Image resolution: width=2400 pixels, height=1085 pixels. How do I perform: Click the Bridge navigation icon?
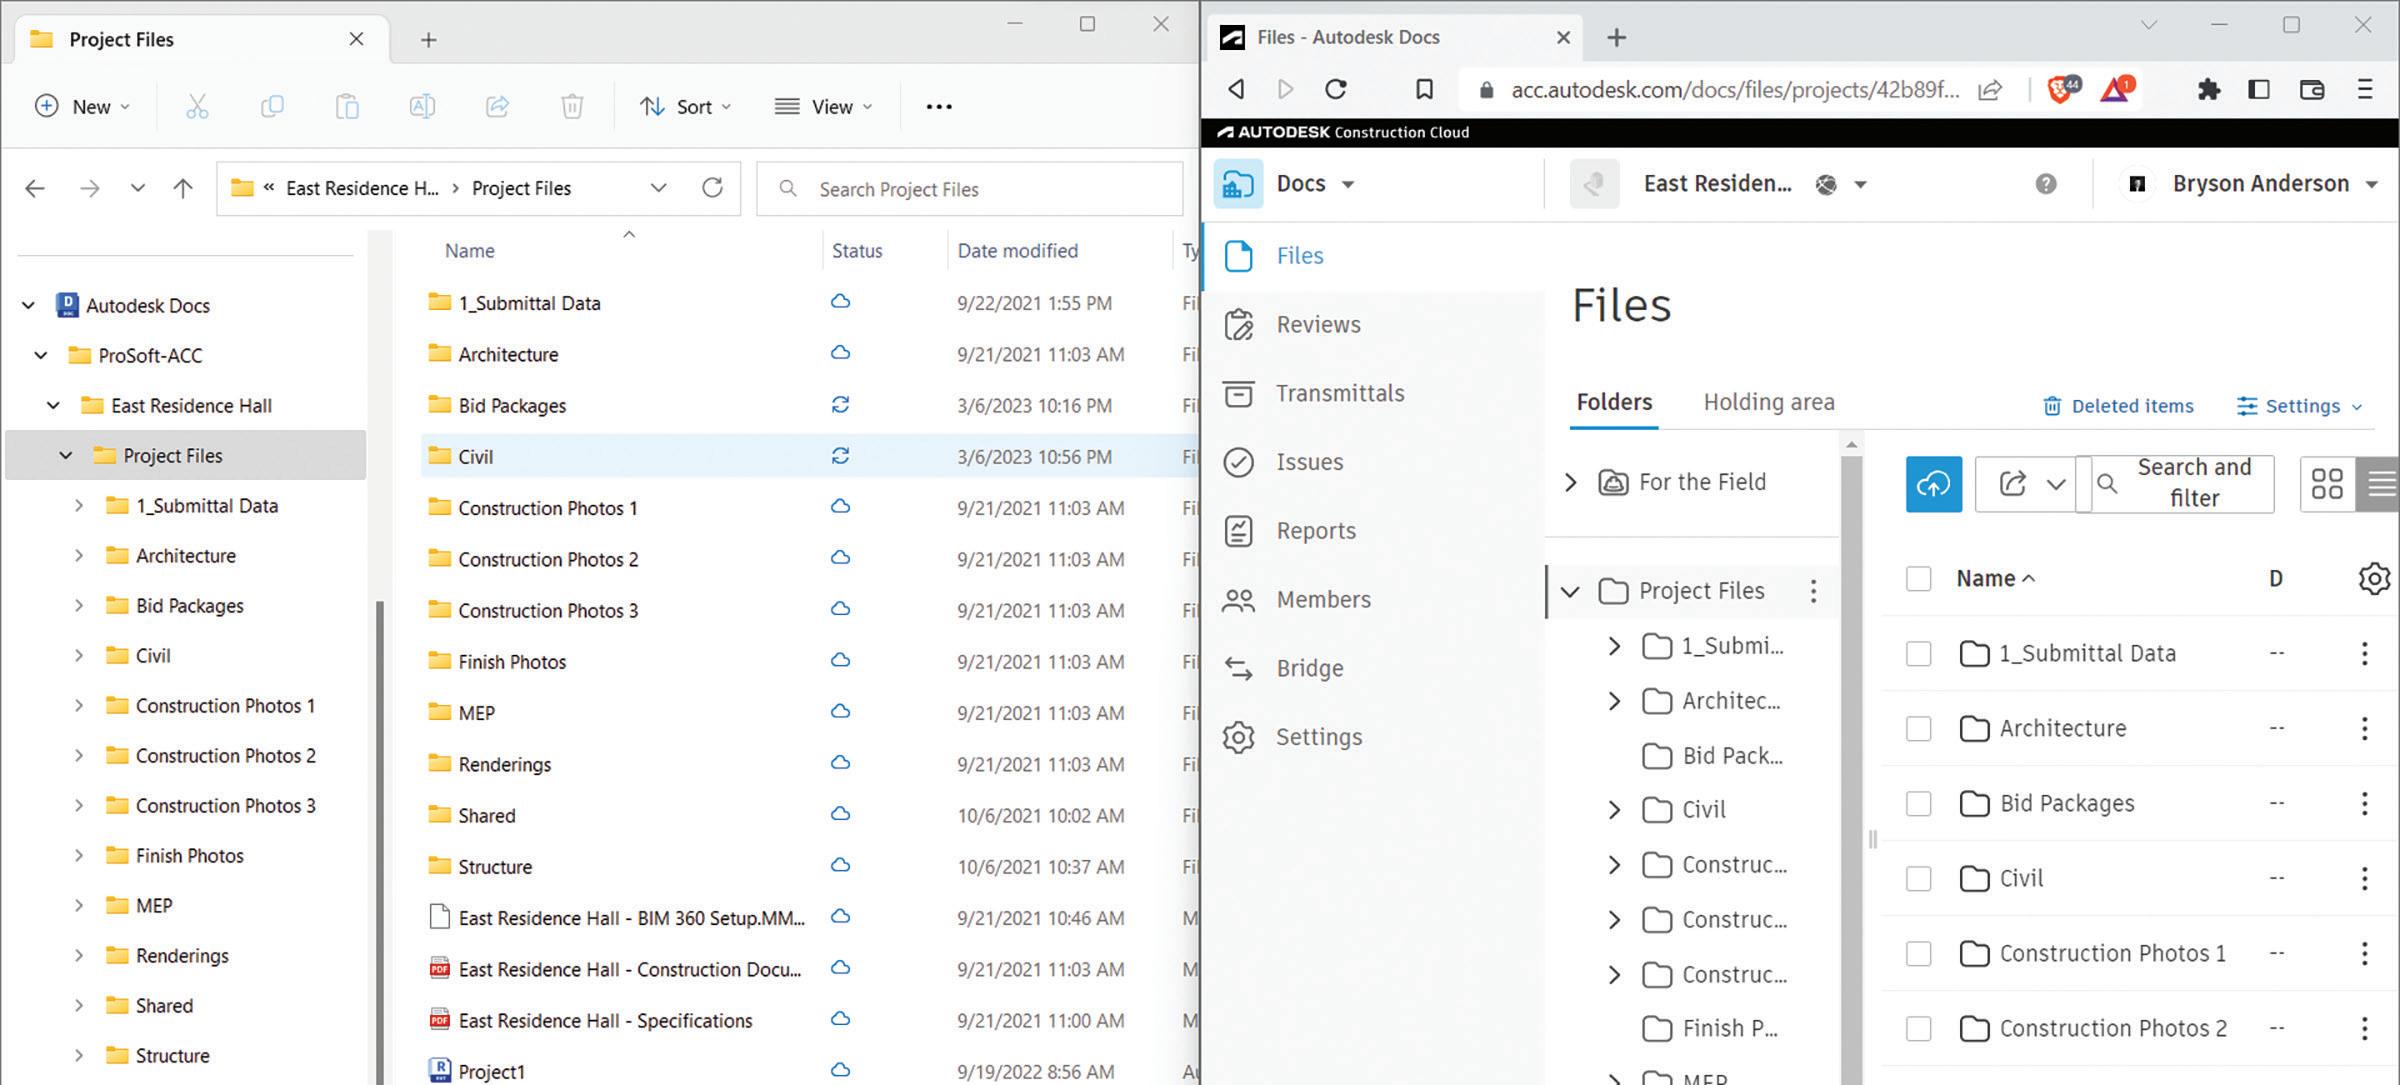1239,668
